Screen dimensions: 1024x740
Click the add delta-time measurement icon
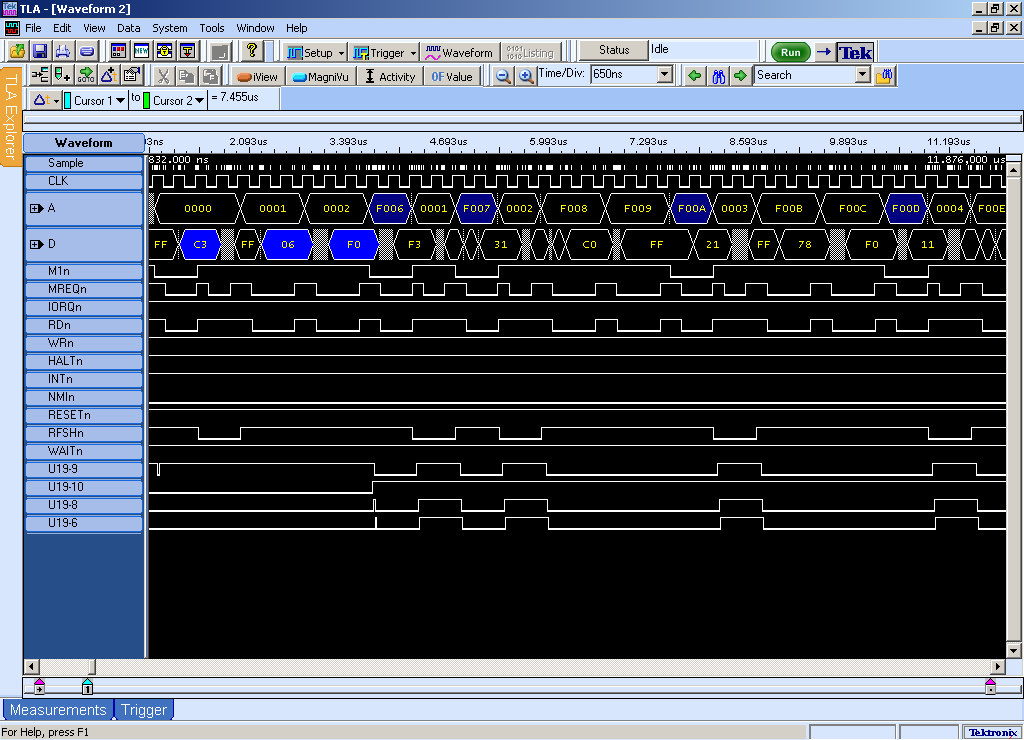[x=108, y=76]
